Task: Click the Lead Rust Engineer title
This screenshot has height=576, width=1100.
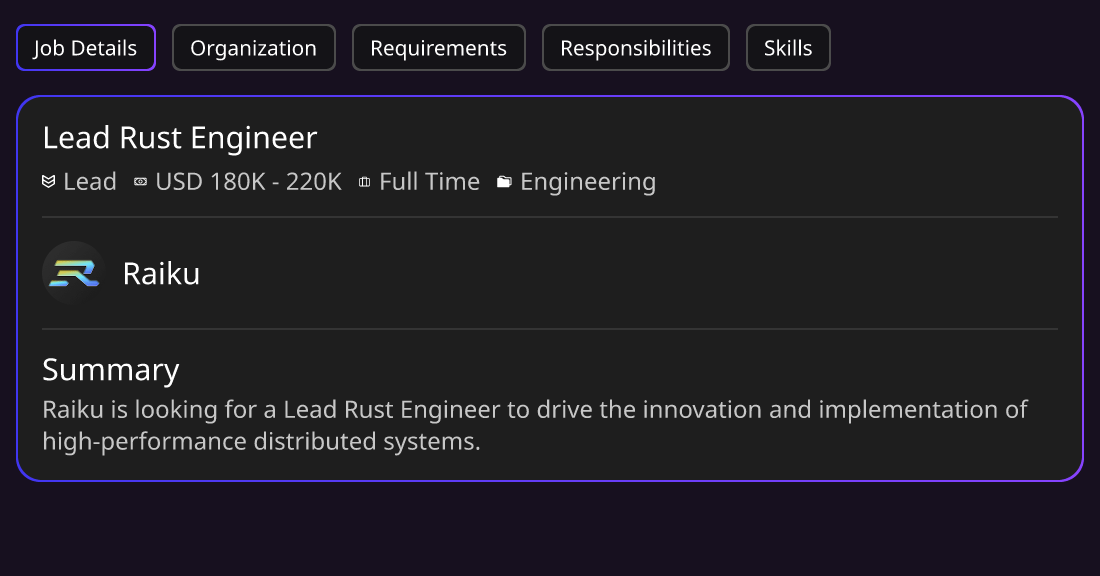Action: coord(180,138)
